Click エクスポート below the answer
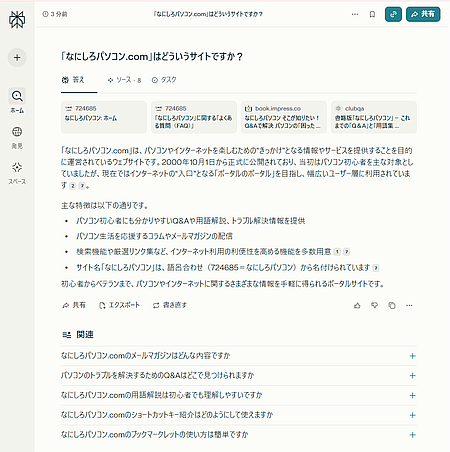The height and width of the screenshot is (452, 450). click(x=119, y=305)
